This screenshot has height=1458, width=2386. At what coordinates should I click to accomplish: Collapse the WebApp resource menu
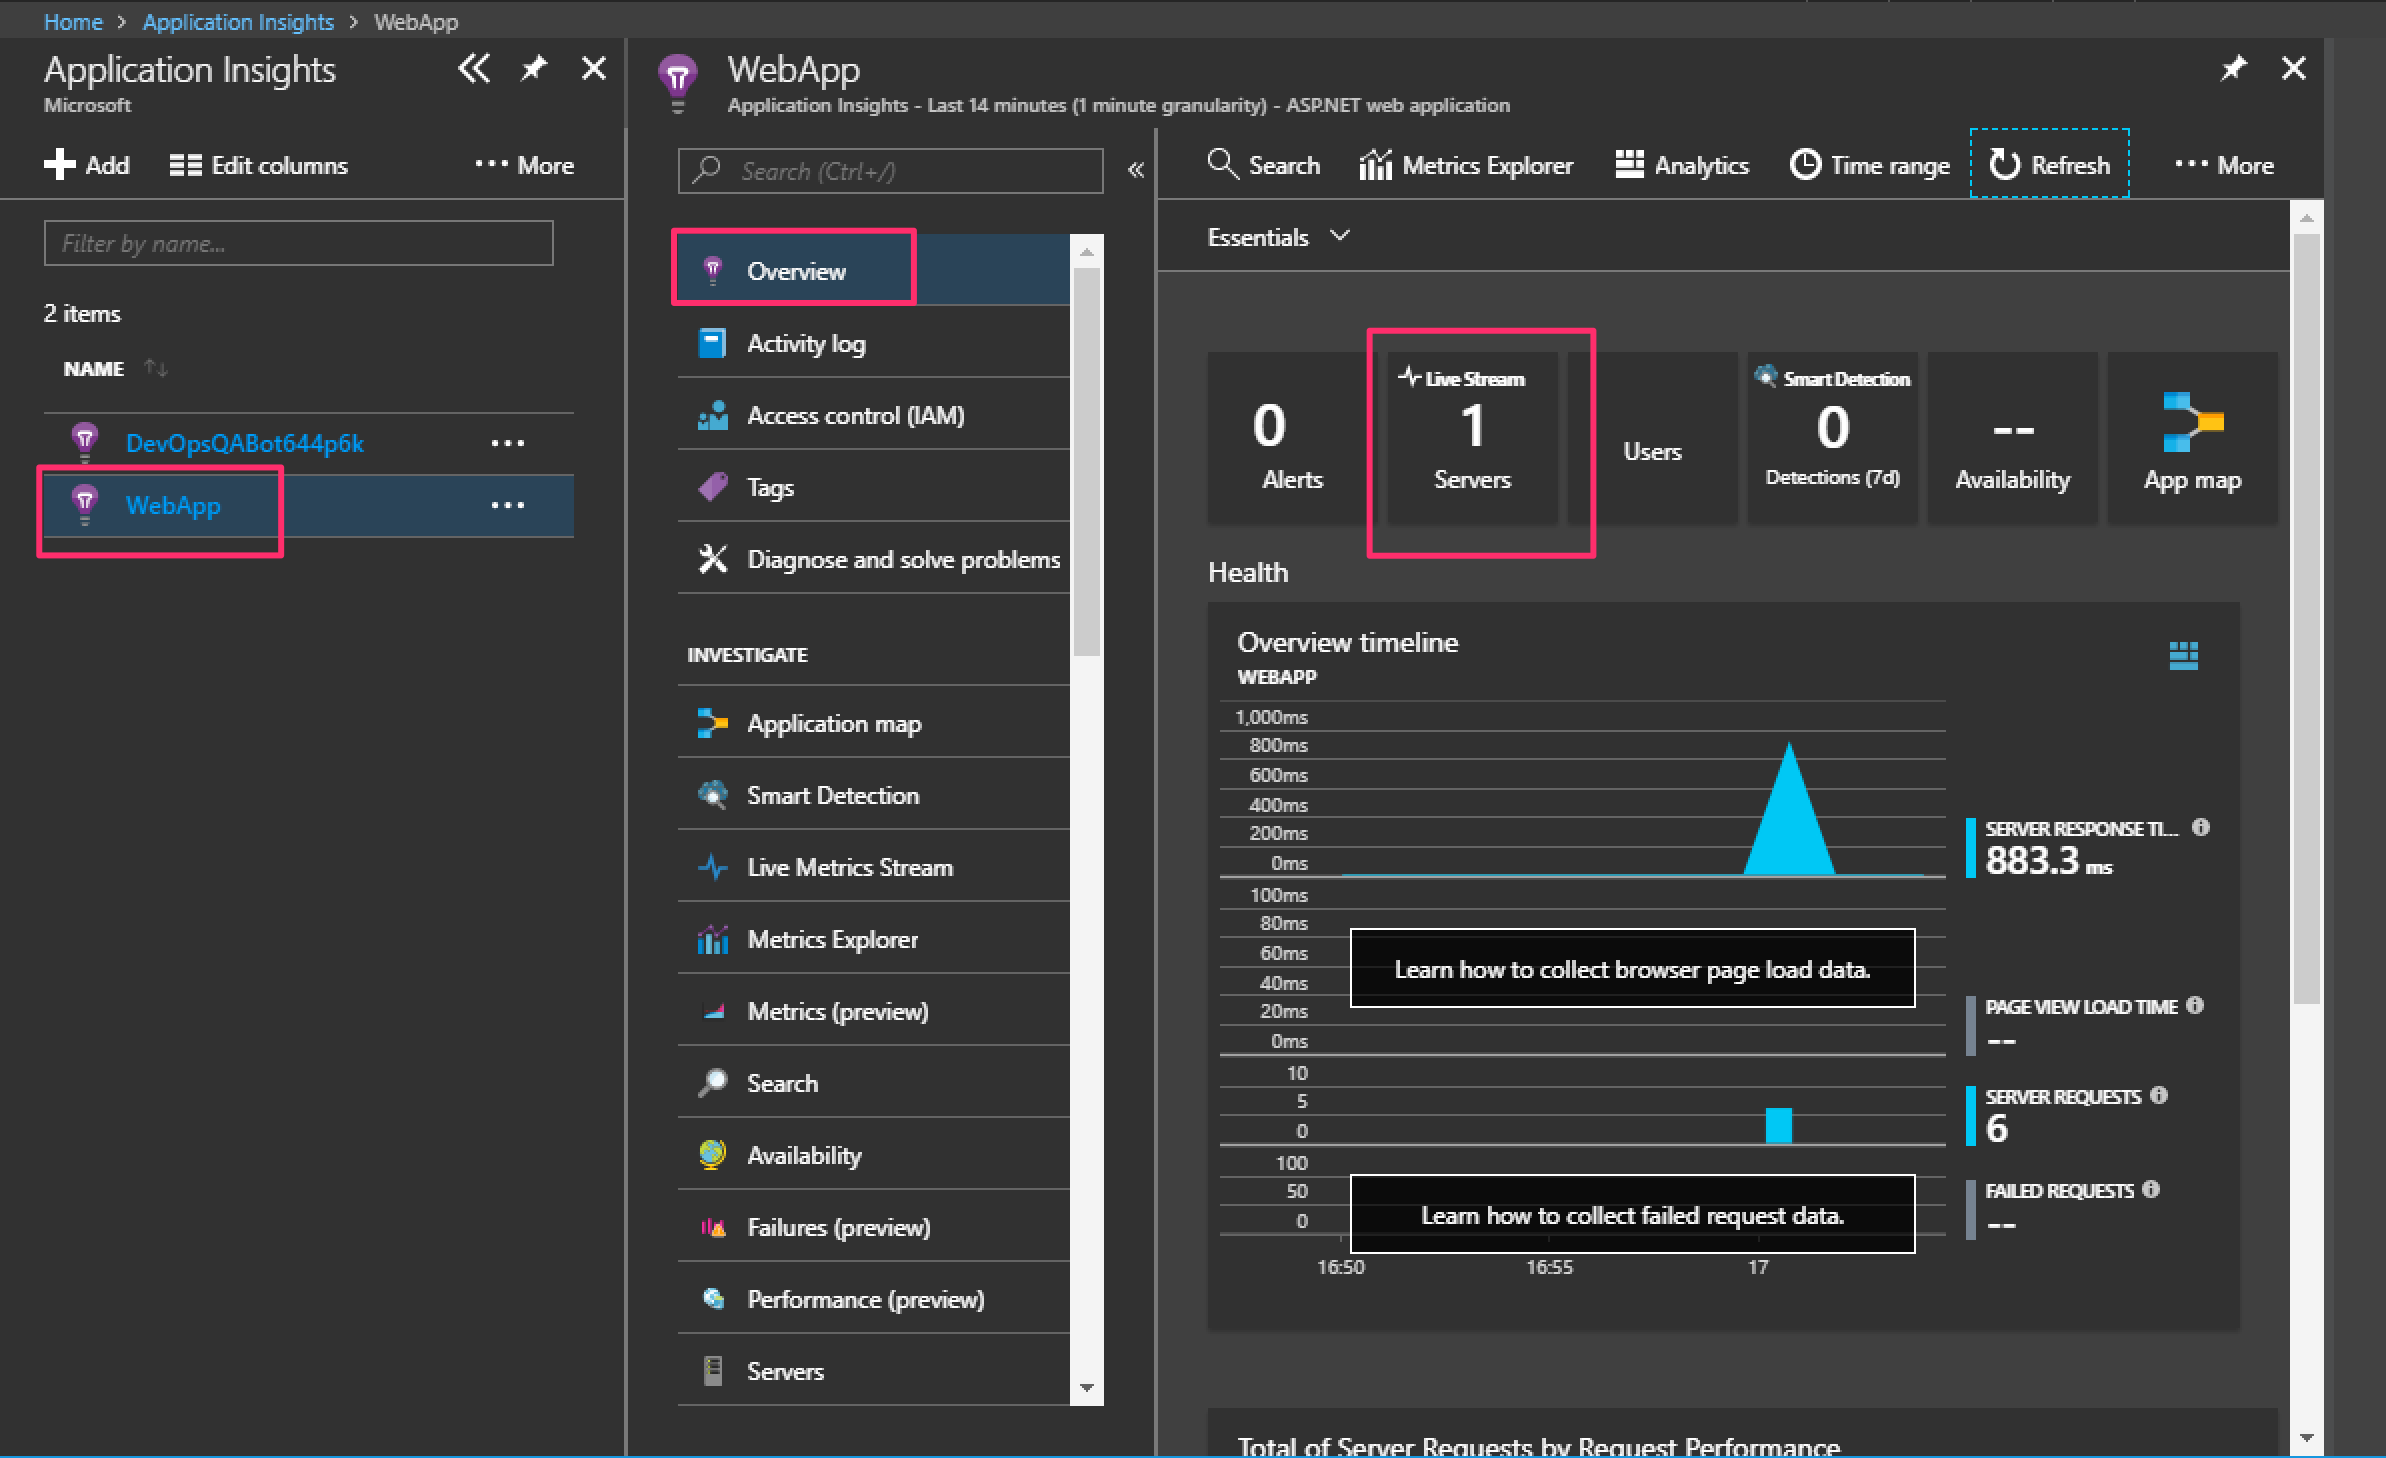coord(1135,170)
